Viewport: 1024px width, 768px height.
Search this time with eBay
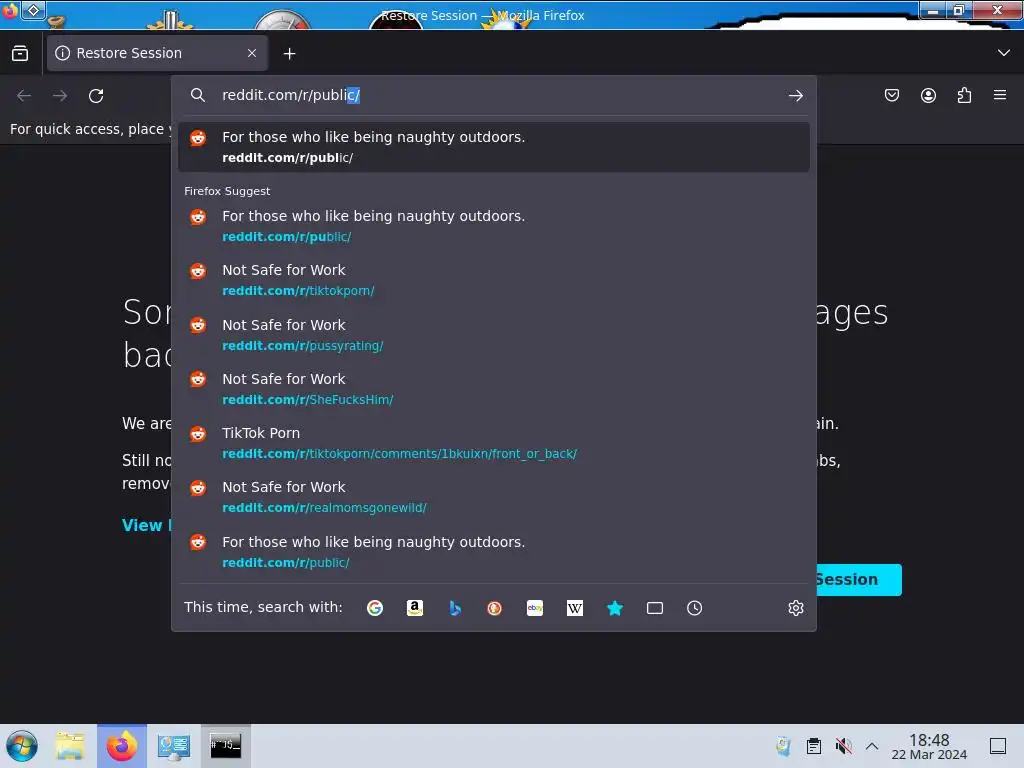[x=535, y=608]
